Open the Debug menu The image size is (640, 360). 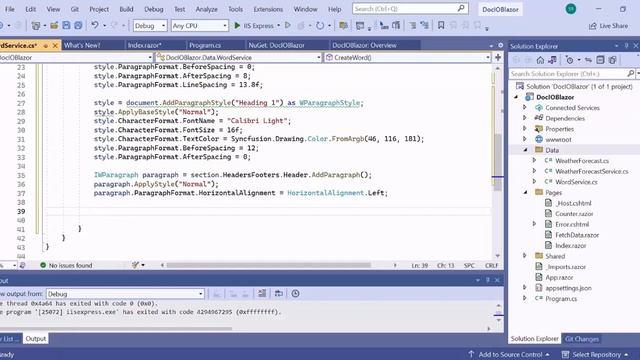(x=153, y=9)
